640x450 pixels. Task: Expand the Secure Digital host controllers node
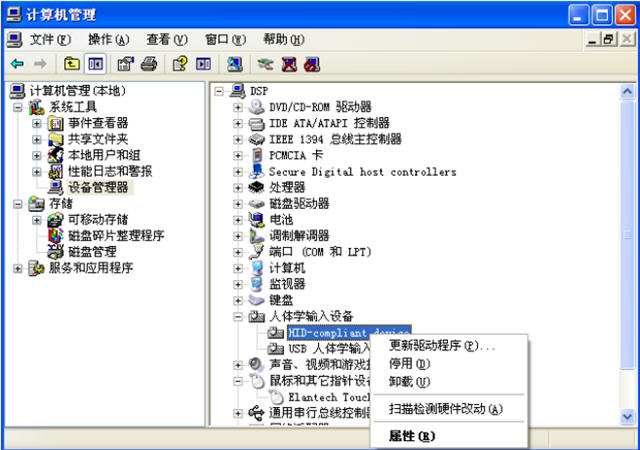click(238, 172)
